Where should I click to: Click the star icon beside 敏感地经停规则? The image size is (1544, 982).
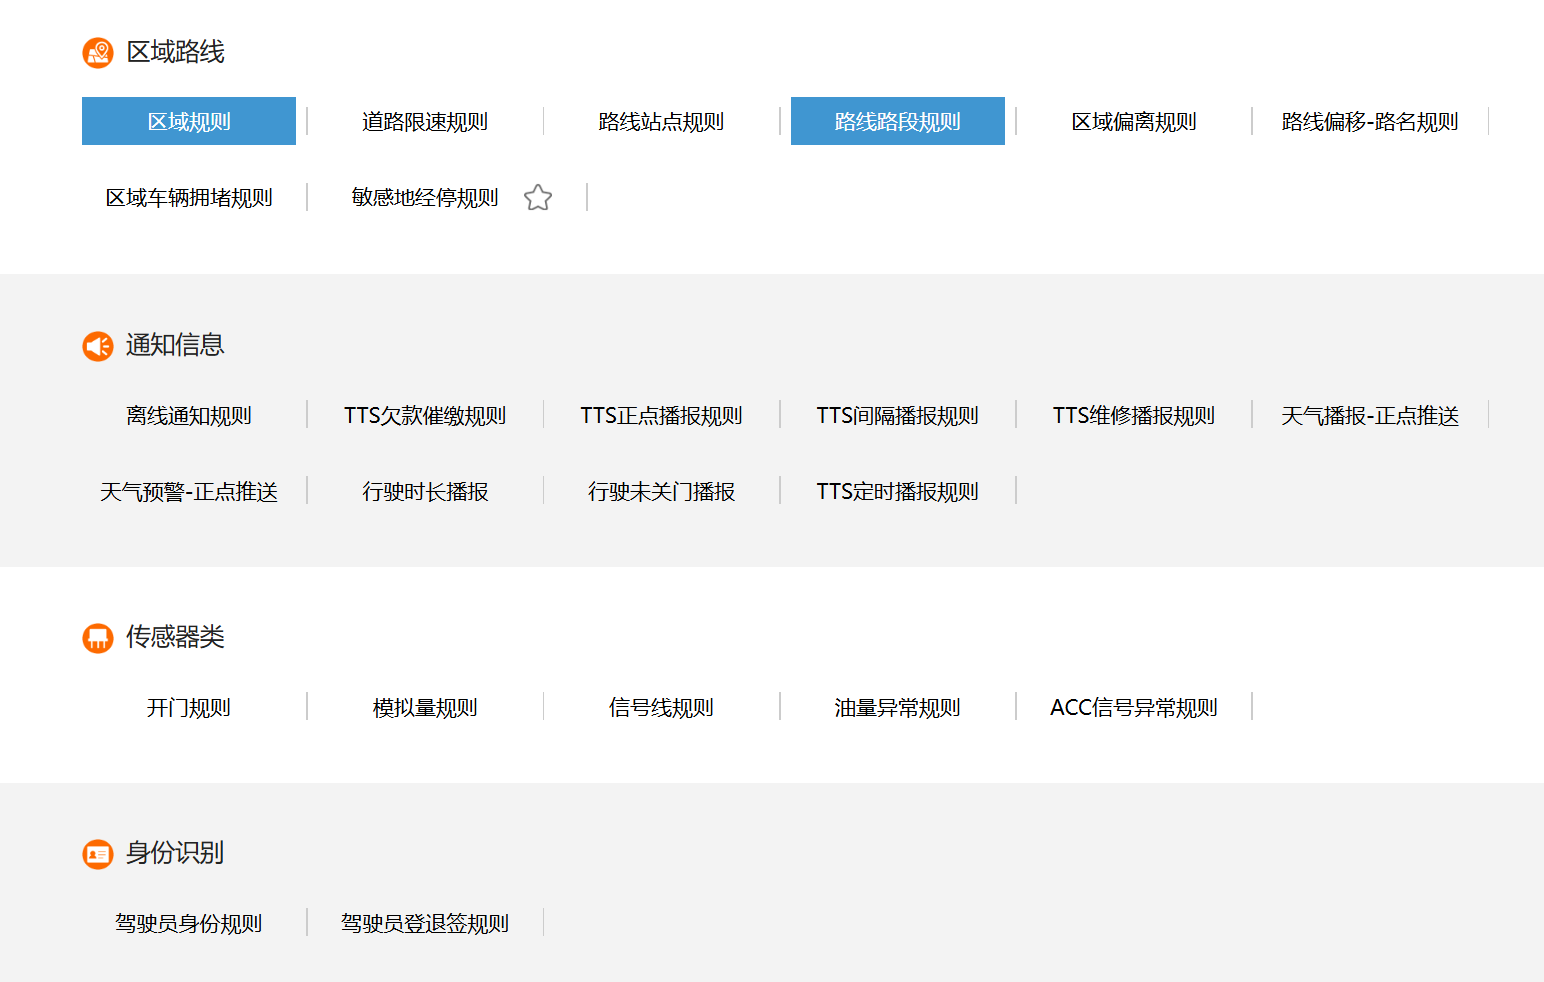coord(538,198)
